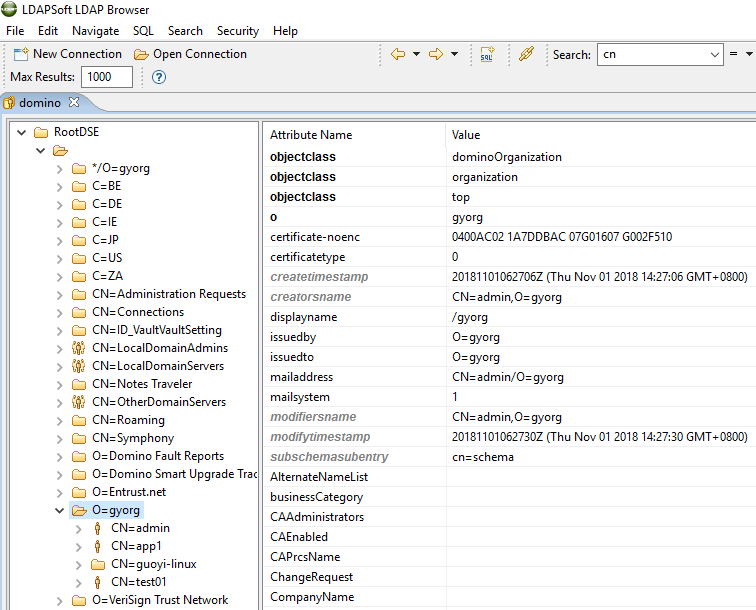
Task: Expand the C=DE tree node
Action: point(59,204)
